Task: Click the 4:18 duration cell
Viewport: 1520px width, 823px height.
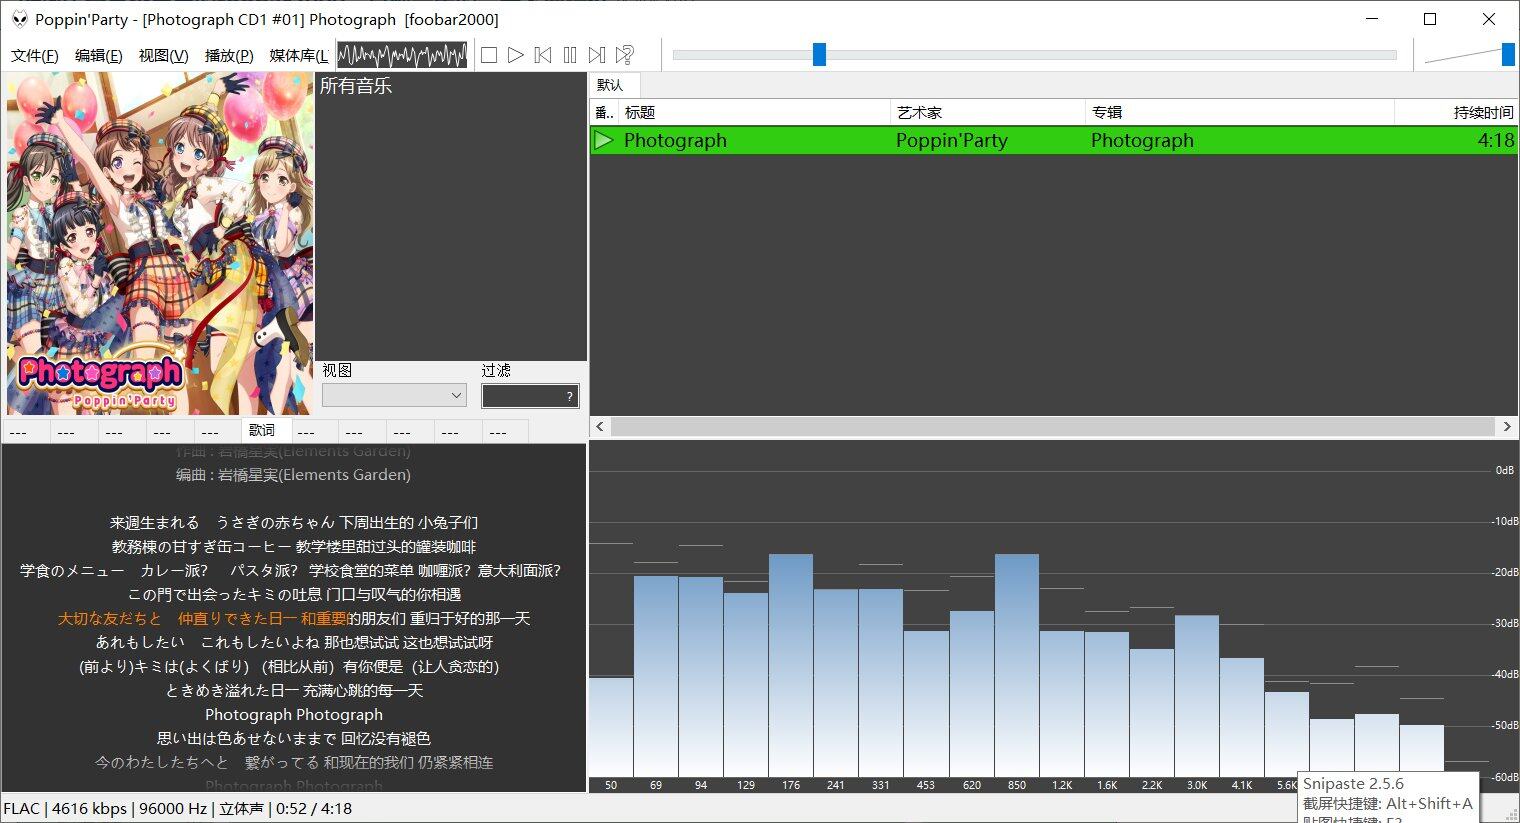Action: pos(1496,140)
